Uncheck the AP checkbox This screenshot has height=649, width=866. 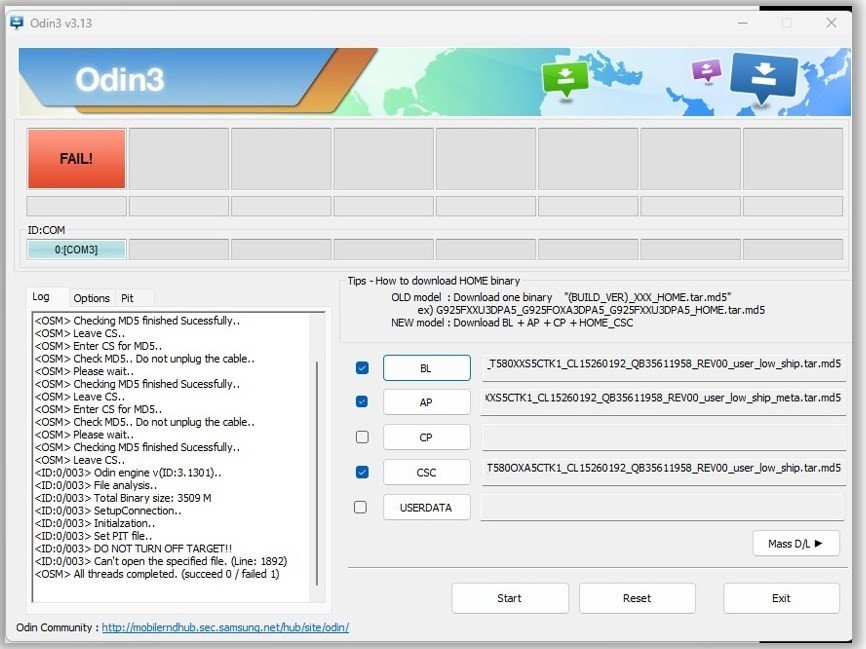362,402
